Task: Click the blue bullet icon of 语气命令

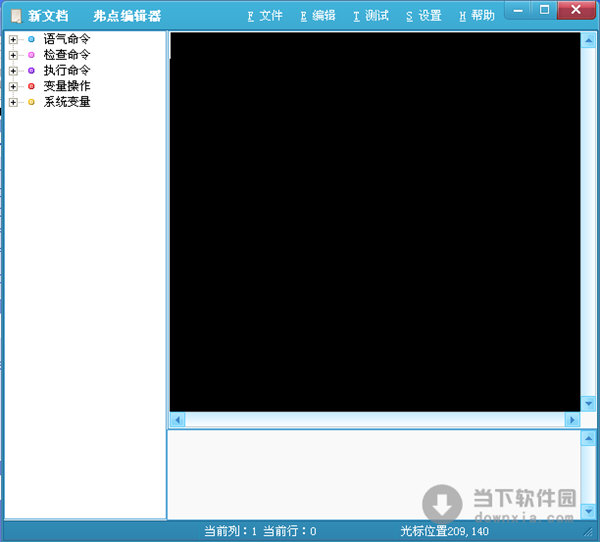Action: click(x=31, y=39)
